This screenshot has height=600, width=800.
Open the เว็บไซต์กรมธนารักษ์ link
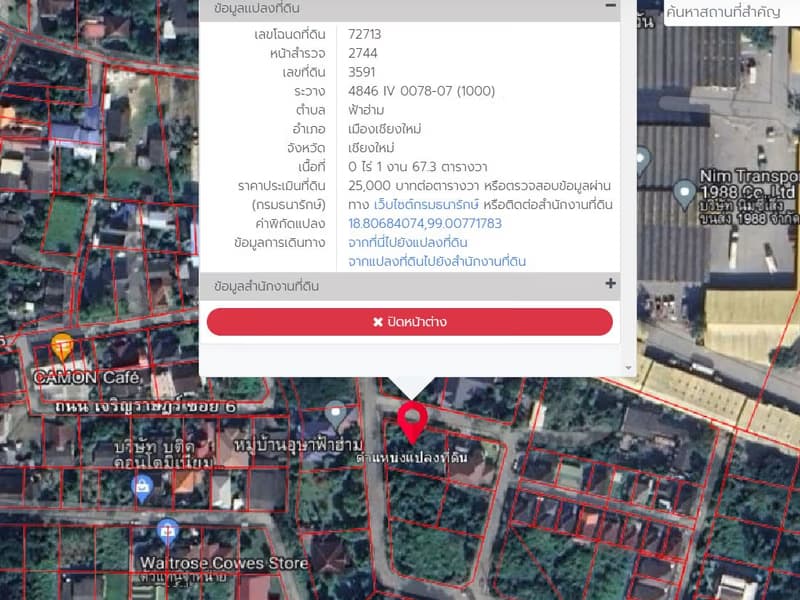click(x=426, y=205)
